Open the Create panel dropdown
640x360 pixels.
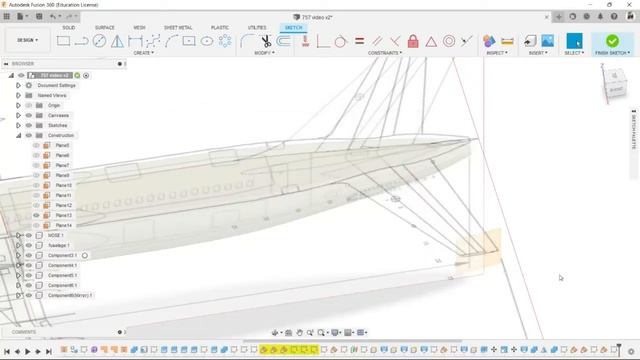pos(144,53)
